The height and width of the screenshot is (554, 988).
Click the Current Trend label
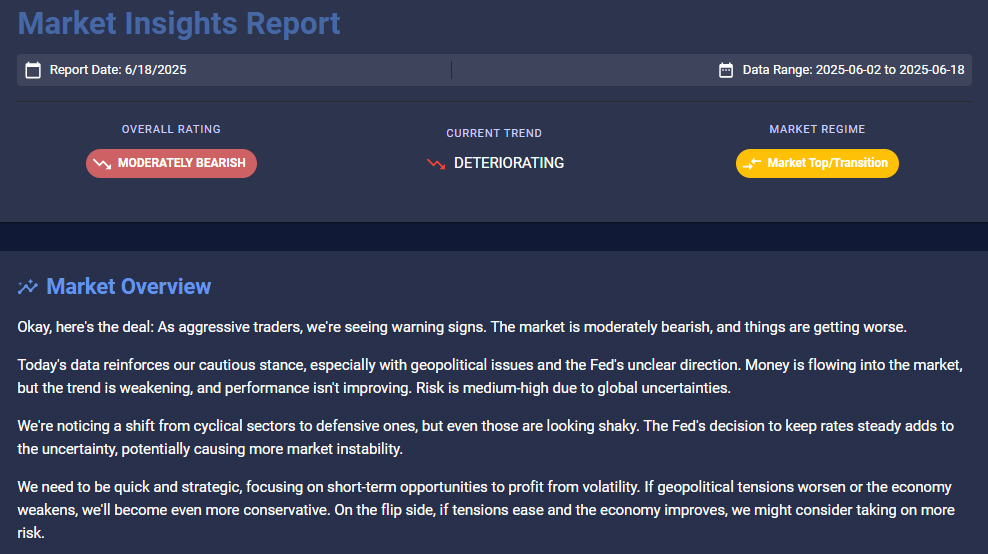494,134
